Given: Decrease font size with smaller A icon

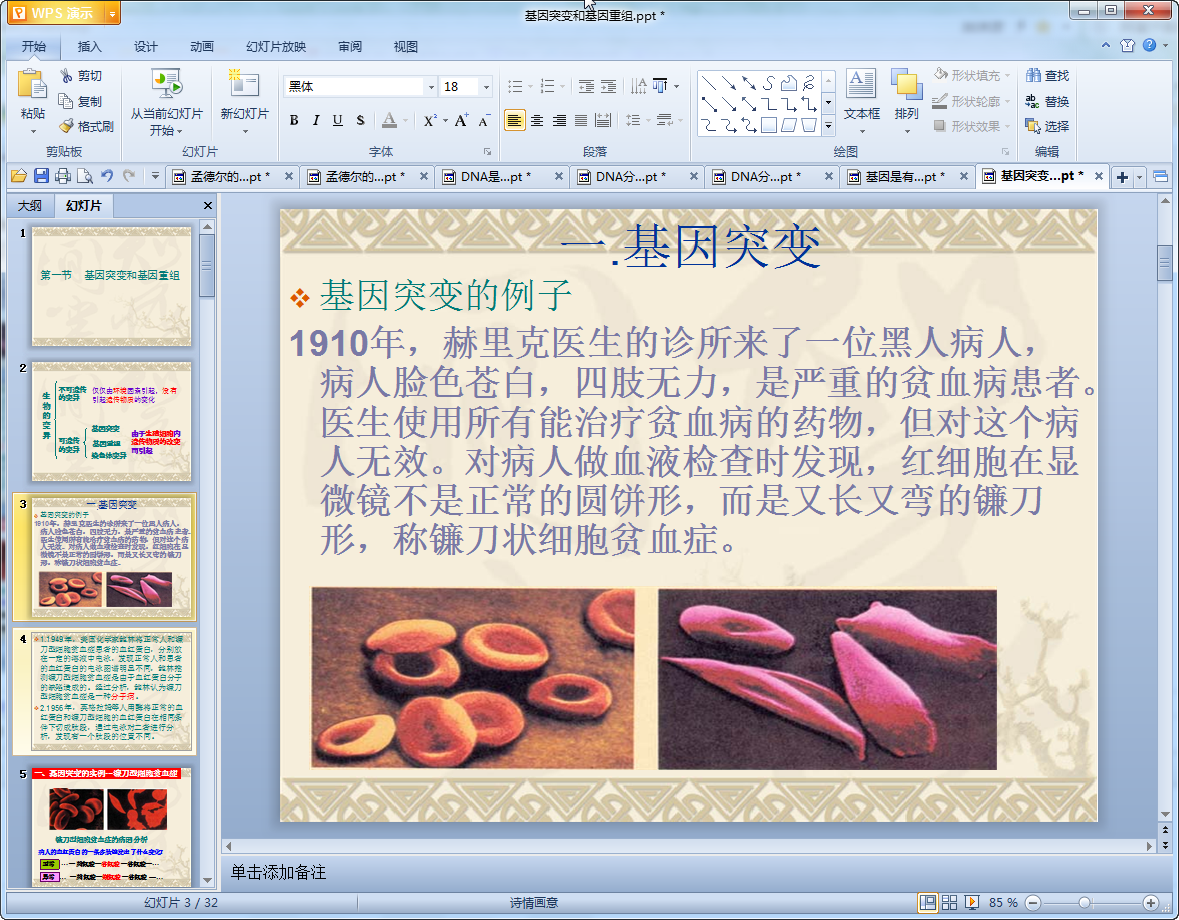Looking at the screenshot, I should pos(484,120).
